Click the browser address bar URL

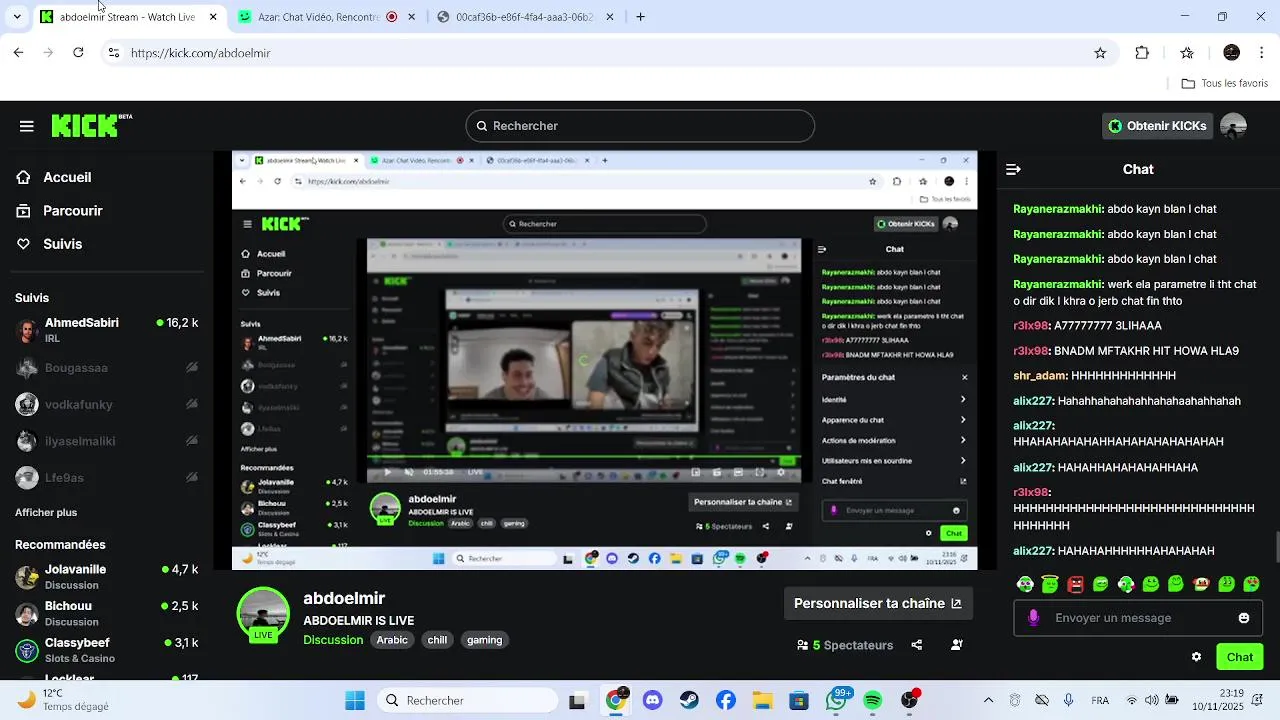[201, 53]
